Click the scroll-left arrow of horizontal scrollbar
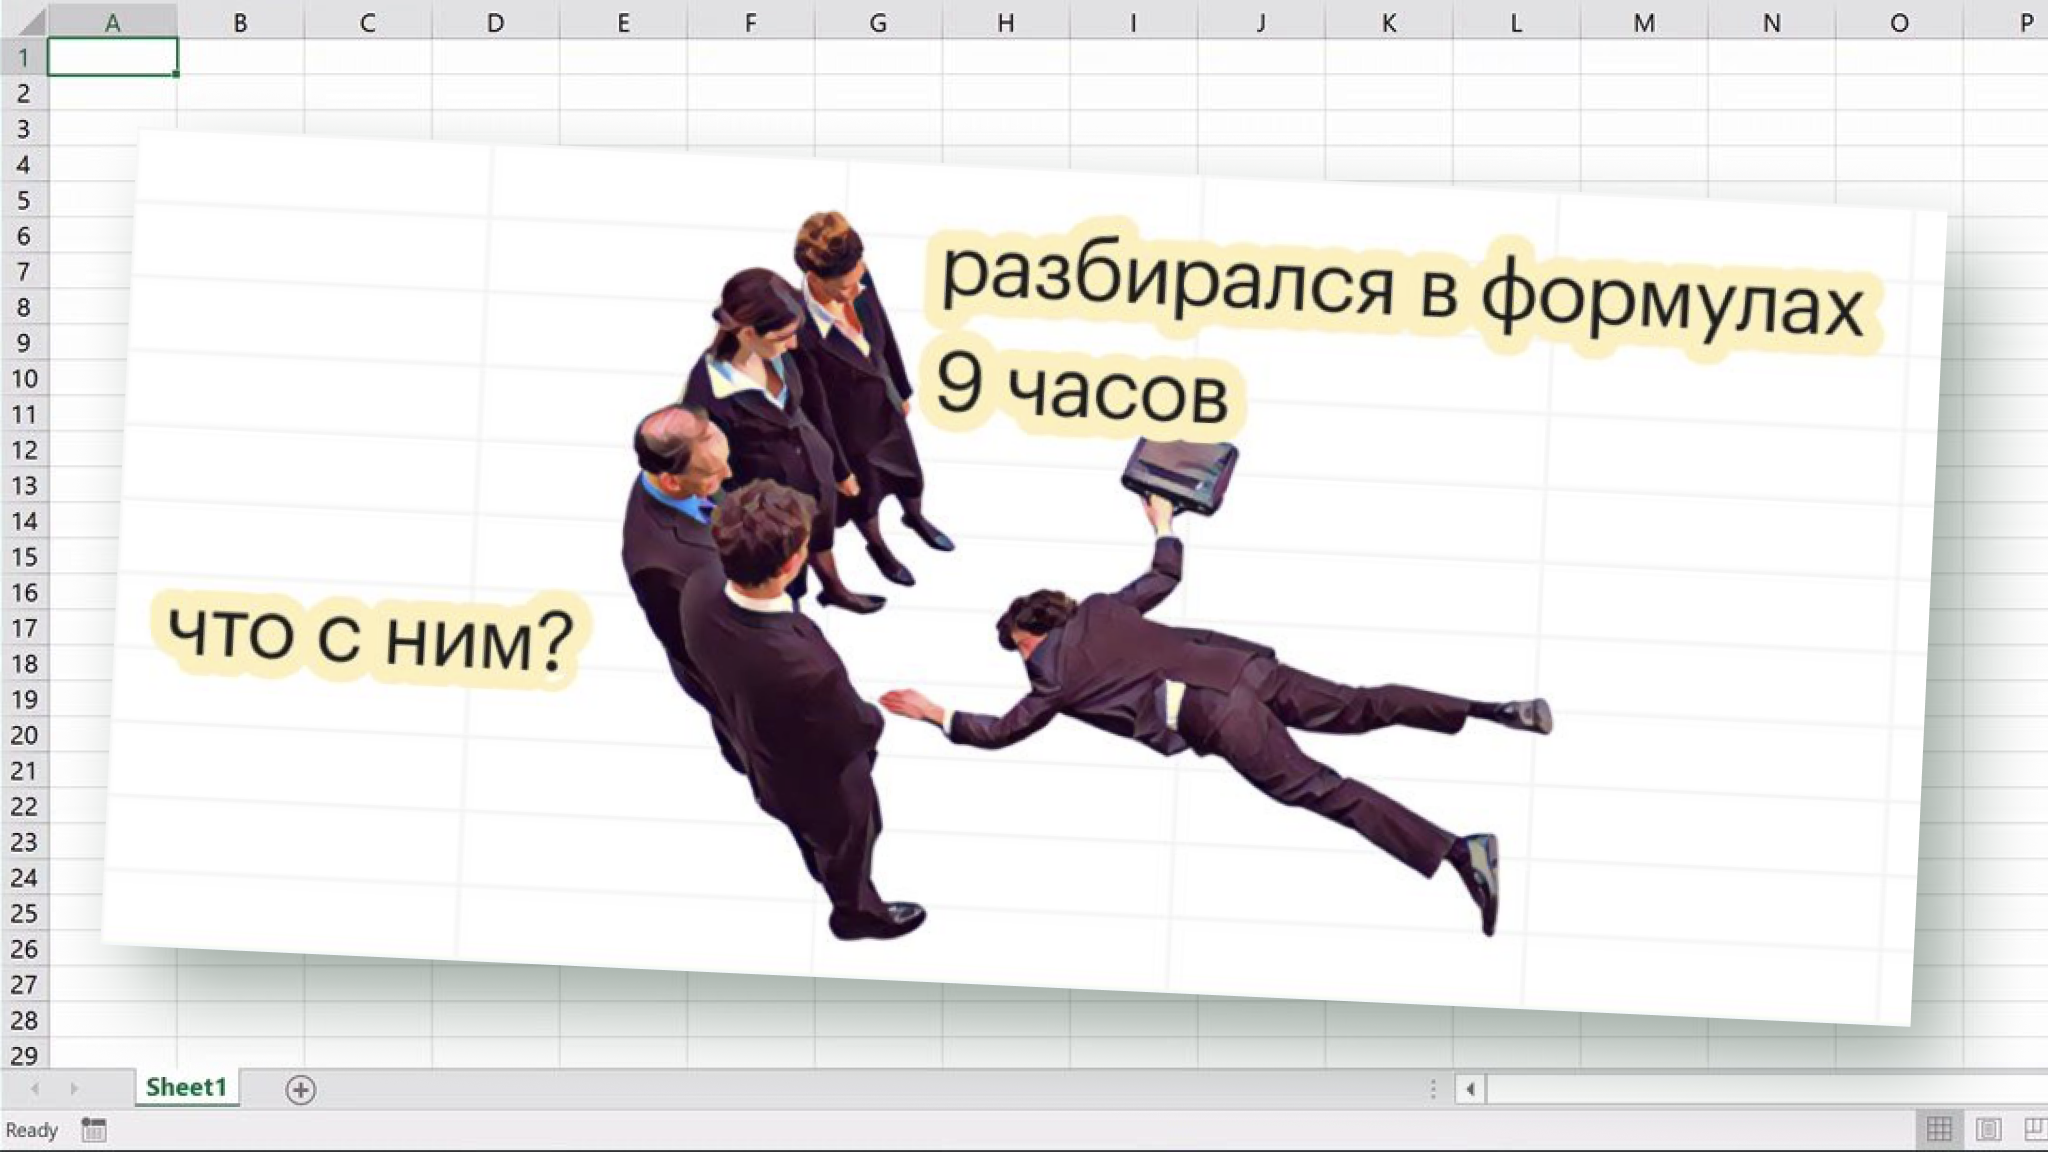2048x1152 pixels. point(1470,1089)
